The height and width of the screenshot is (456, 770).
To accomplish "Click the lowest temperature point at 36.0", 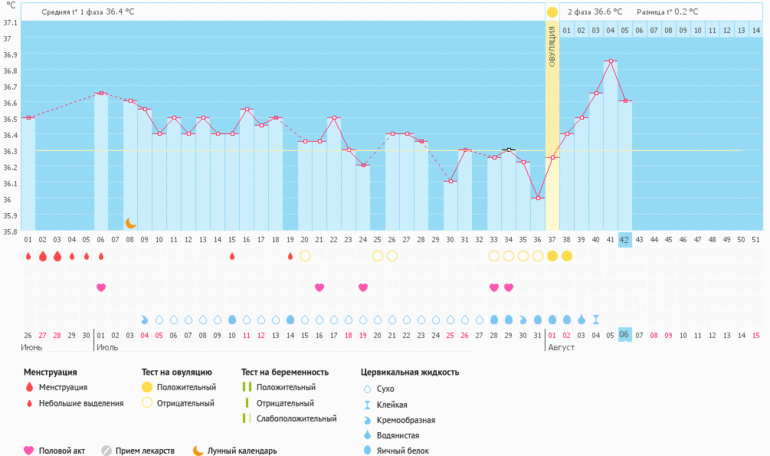I will tap(538, 198).
